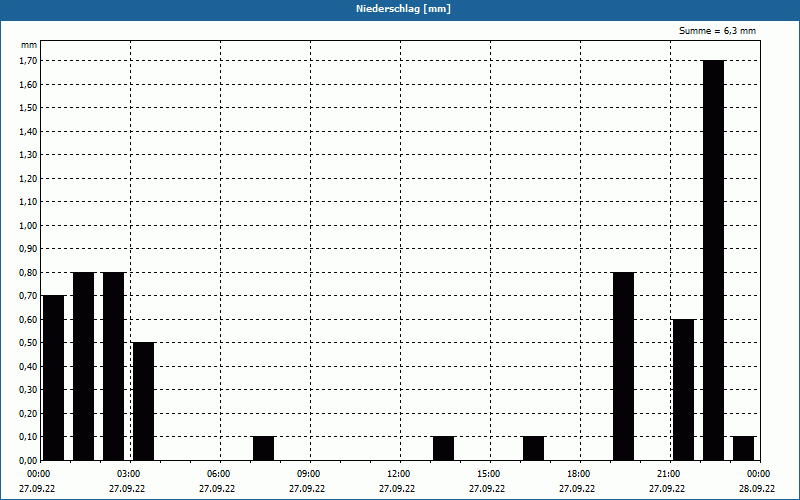Click the 0,10 mm bar after 06:00
This screenshot has width=800, height=500.
[263, 448]
